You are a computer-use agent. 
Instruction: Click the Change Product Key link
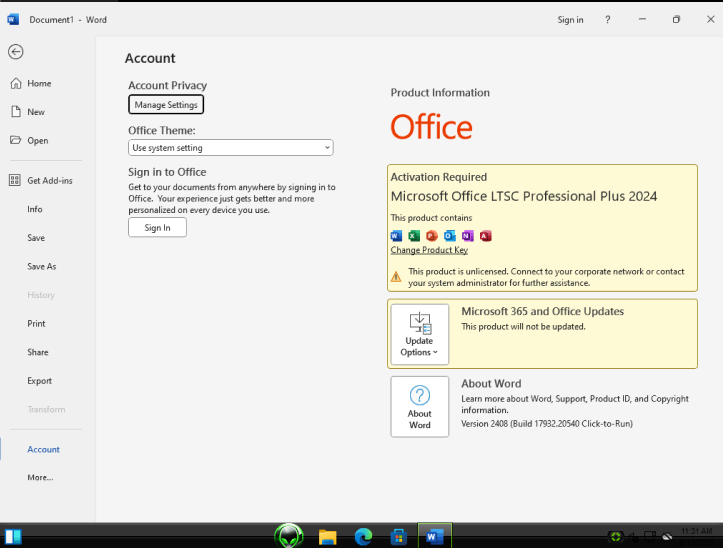pyautogui.click(x=429, y=250)
